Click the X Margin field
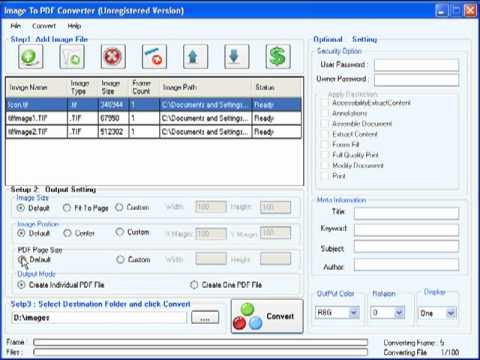 click(211, 234)
